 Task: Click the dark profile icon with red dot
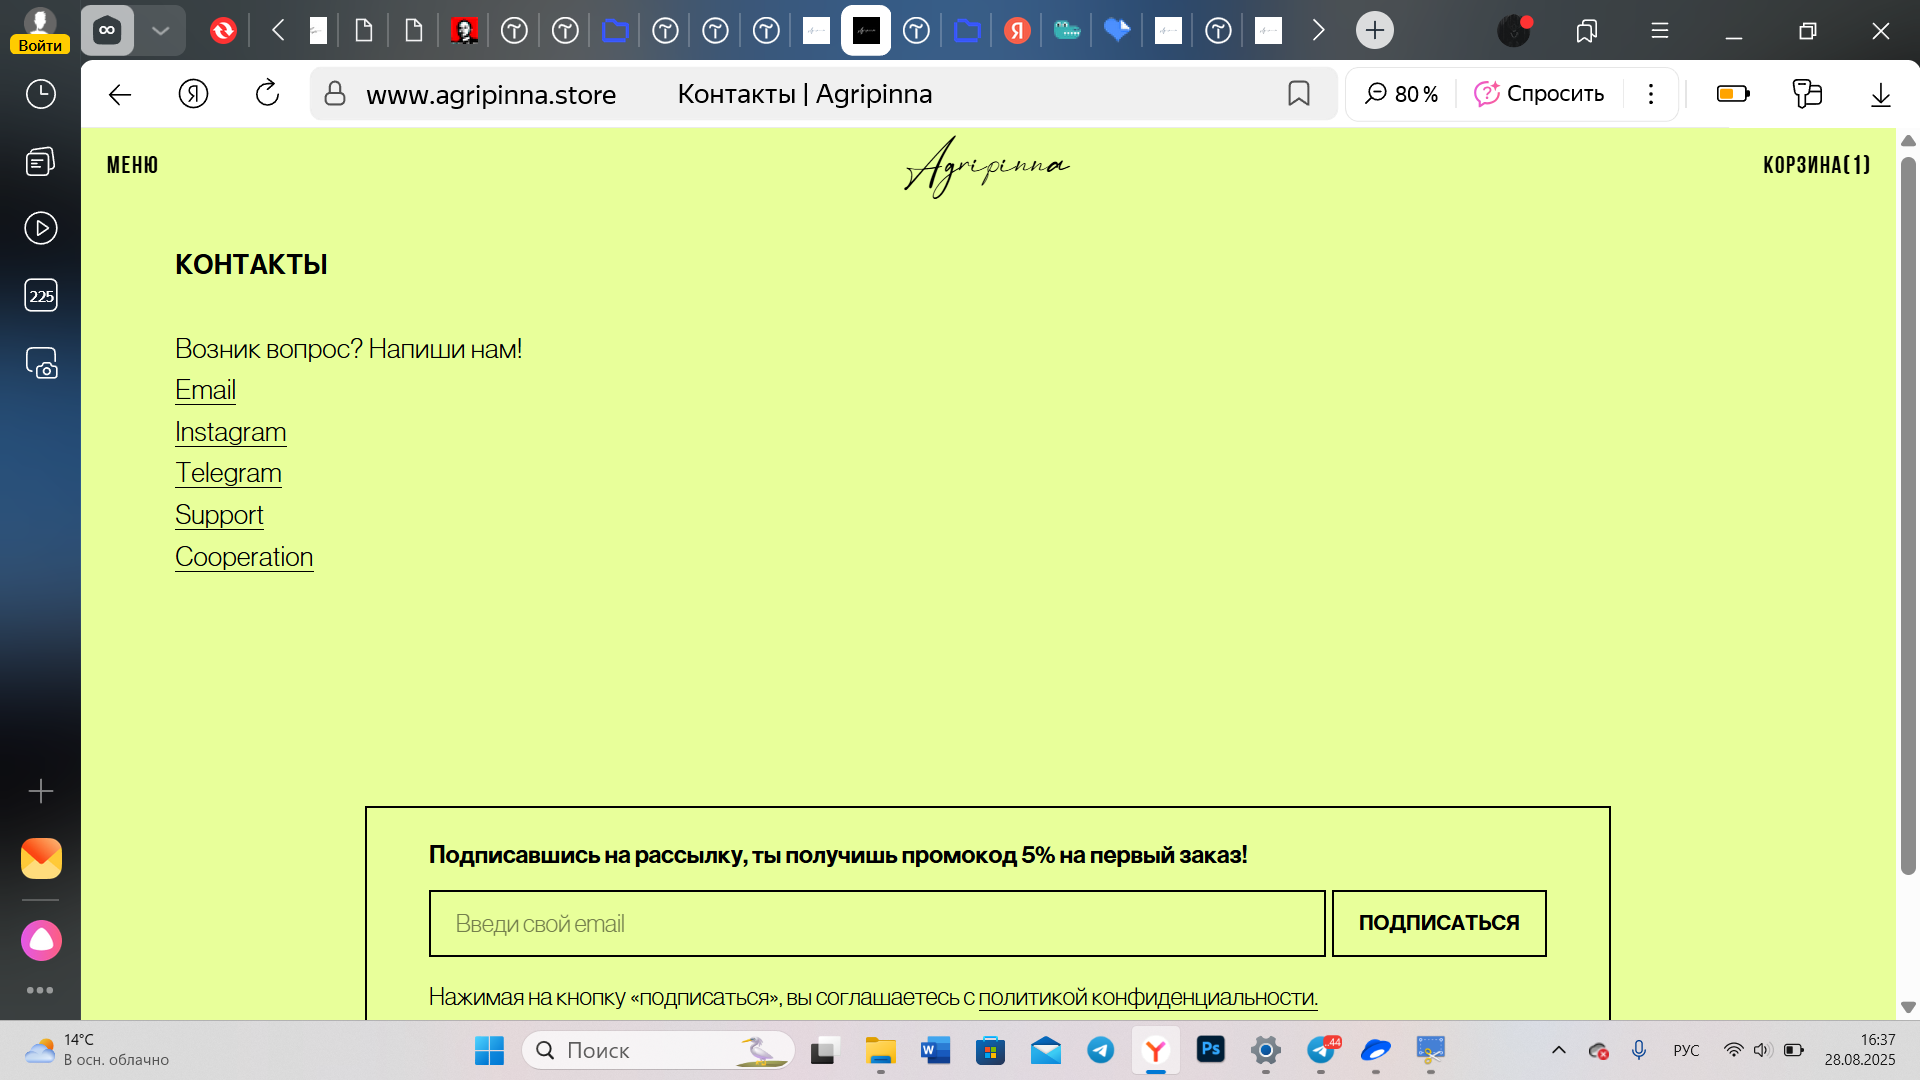click(x=1515, y=30)
